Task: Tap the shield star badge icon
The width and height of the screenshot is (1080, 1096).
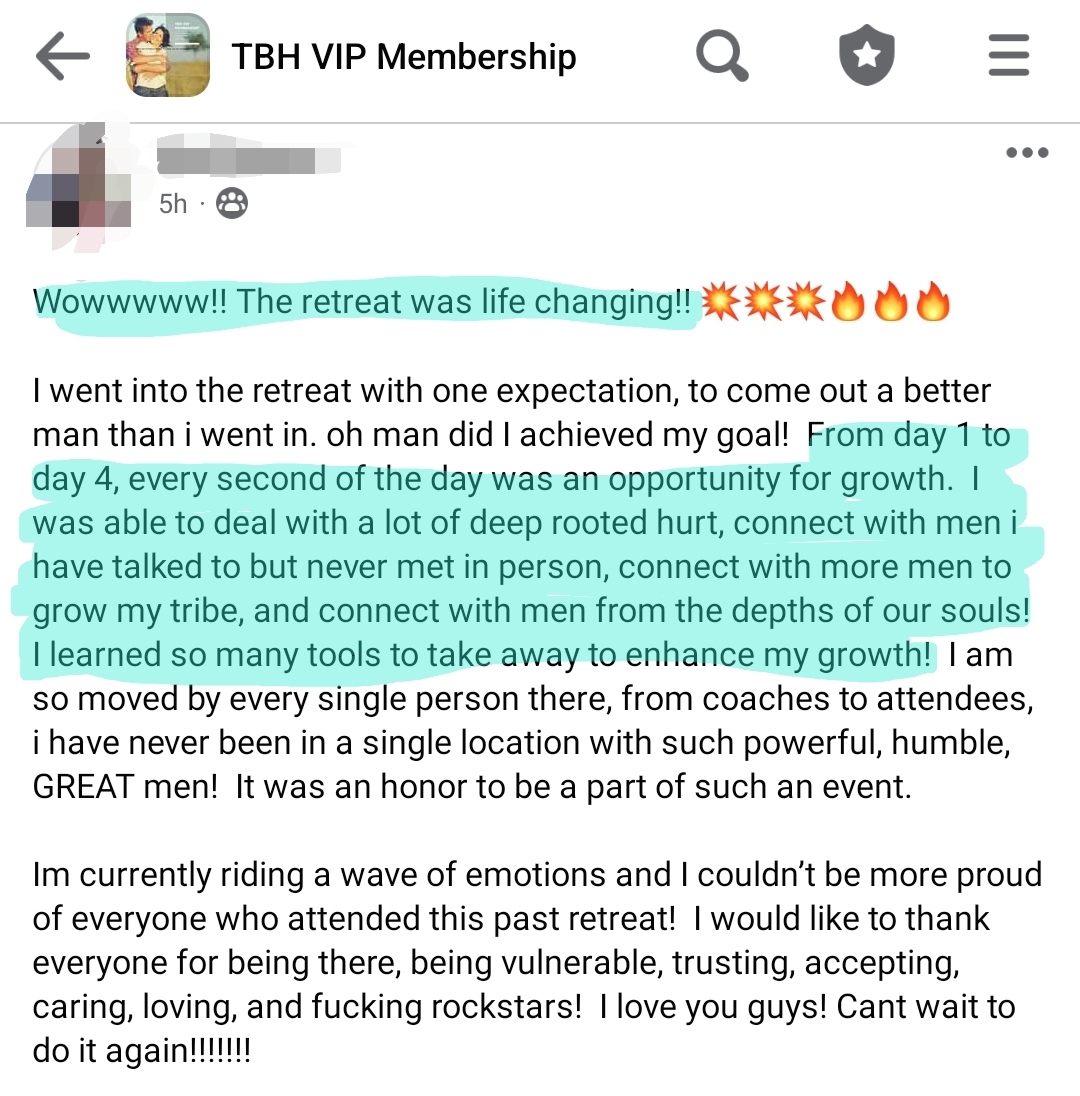Action: click(866, 56)
